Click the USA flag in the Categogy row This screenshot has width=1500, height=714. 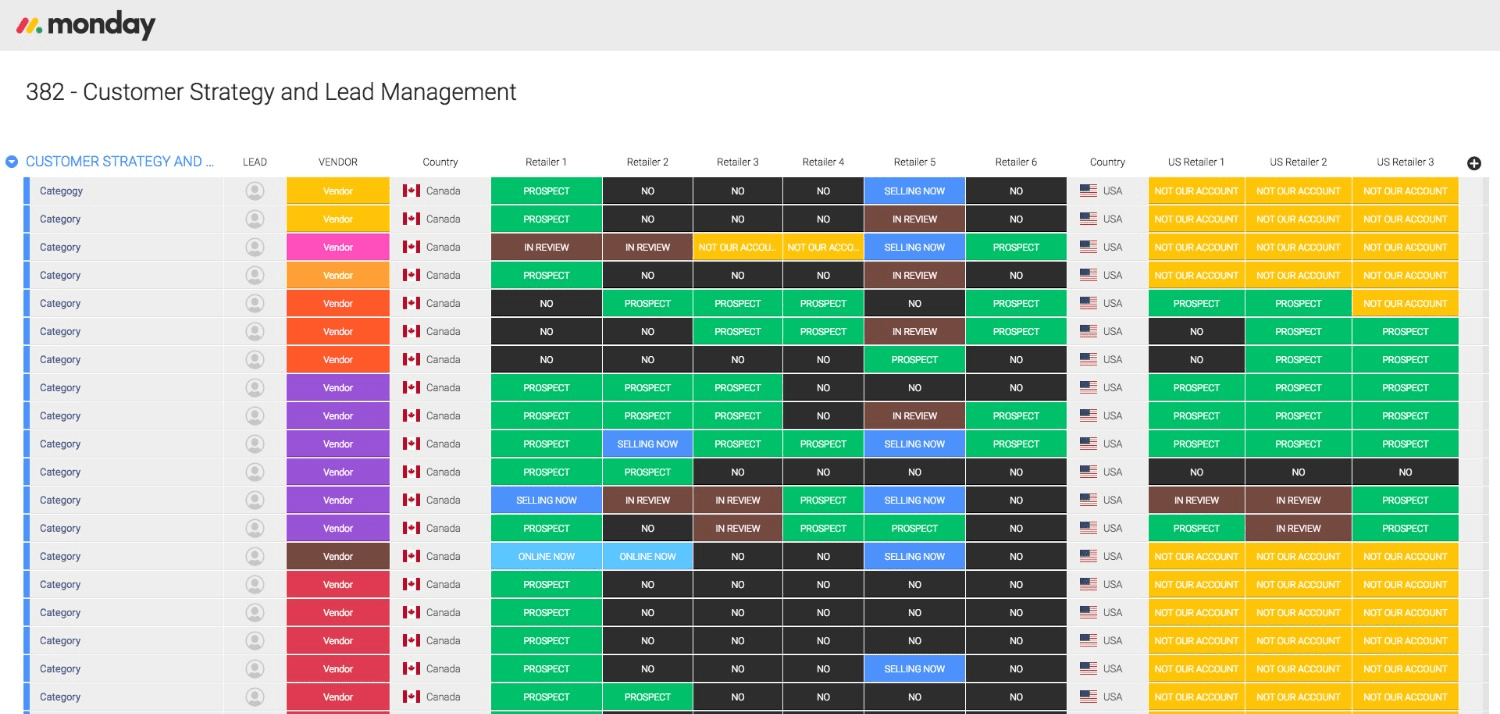(x=1088, y=191)
